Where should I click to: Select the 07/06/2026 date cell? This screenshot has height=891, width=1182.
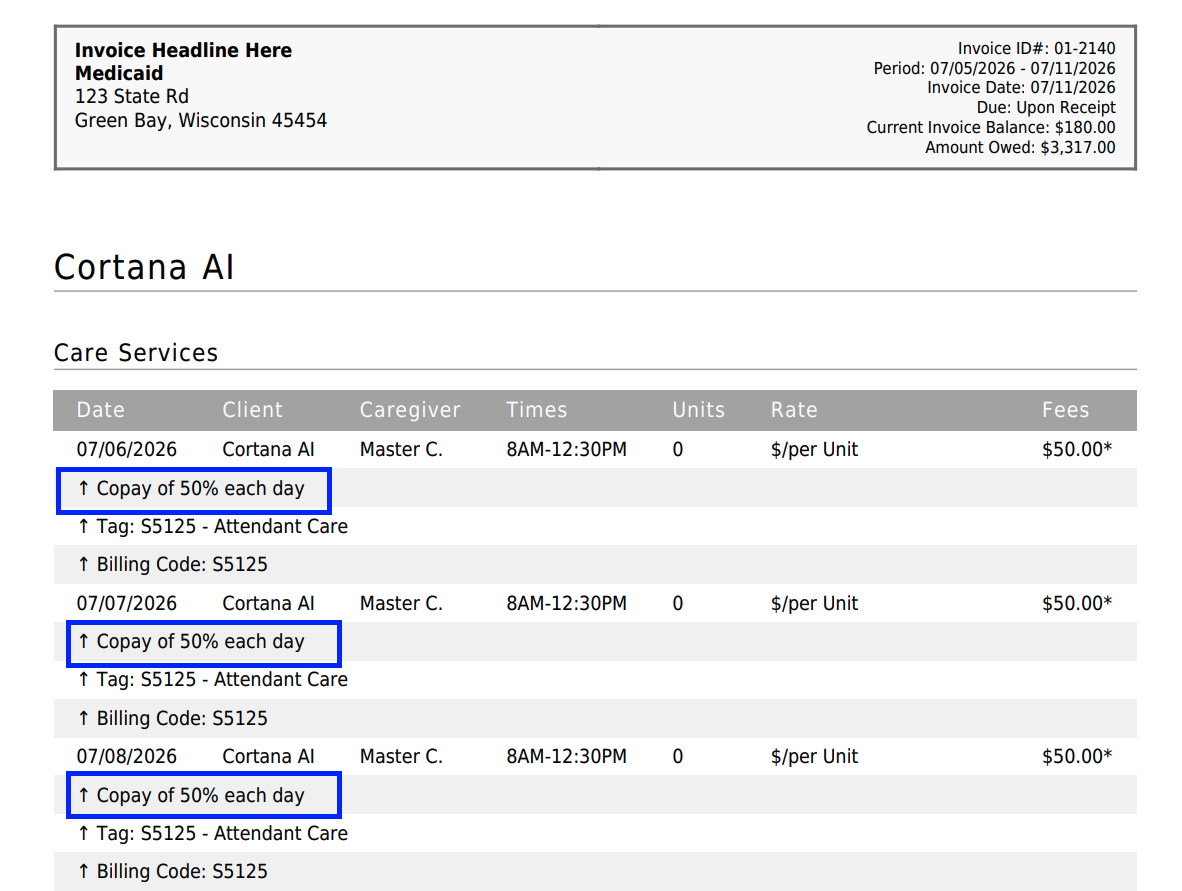point(127,449)
